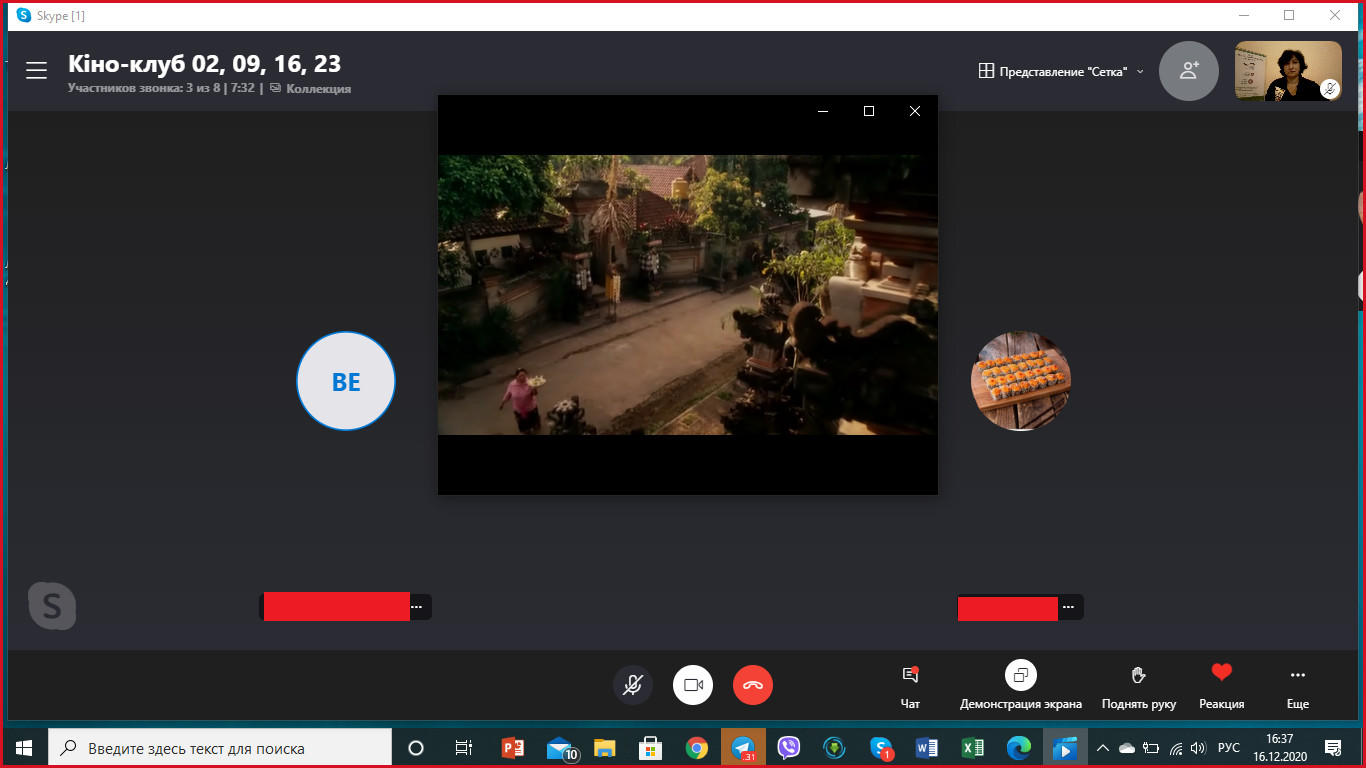Click the BE participant avatar
Screen dimensions: 1366x768
point(346,381)
